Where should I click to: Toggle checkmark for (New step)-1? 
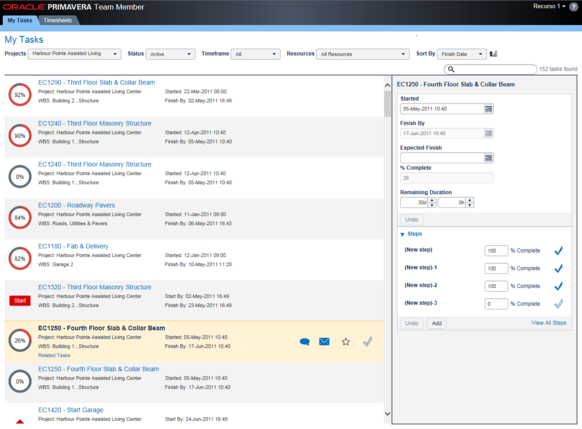pyautogui.click(x=559, y=268)
